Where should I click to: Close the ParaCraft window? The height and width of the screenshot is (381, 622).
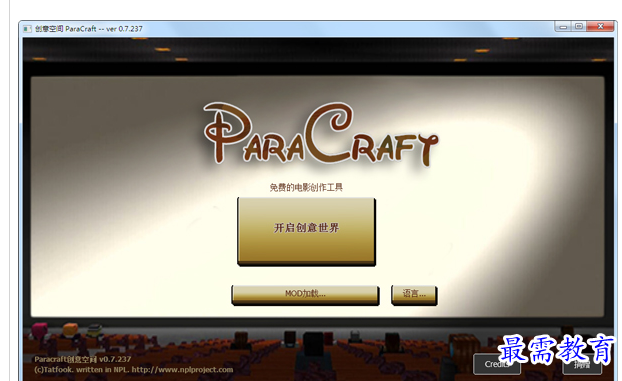click(601, 27)
